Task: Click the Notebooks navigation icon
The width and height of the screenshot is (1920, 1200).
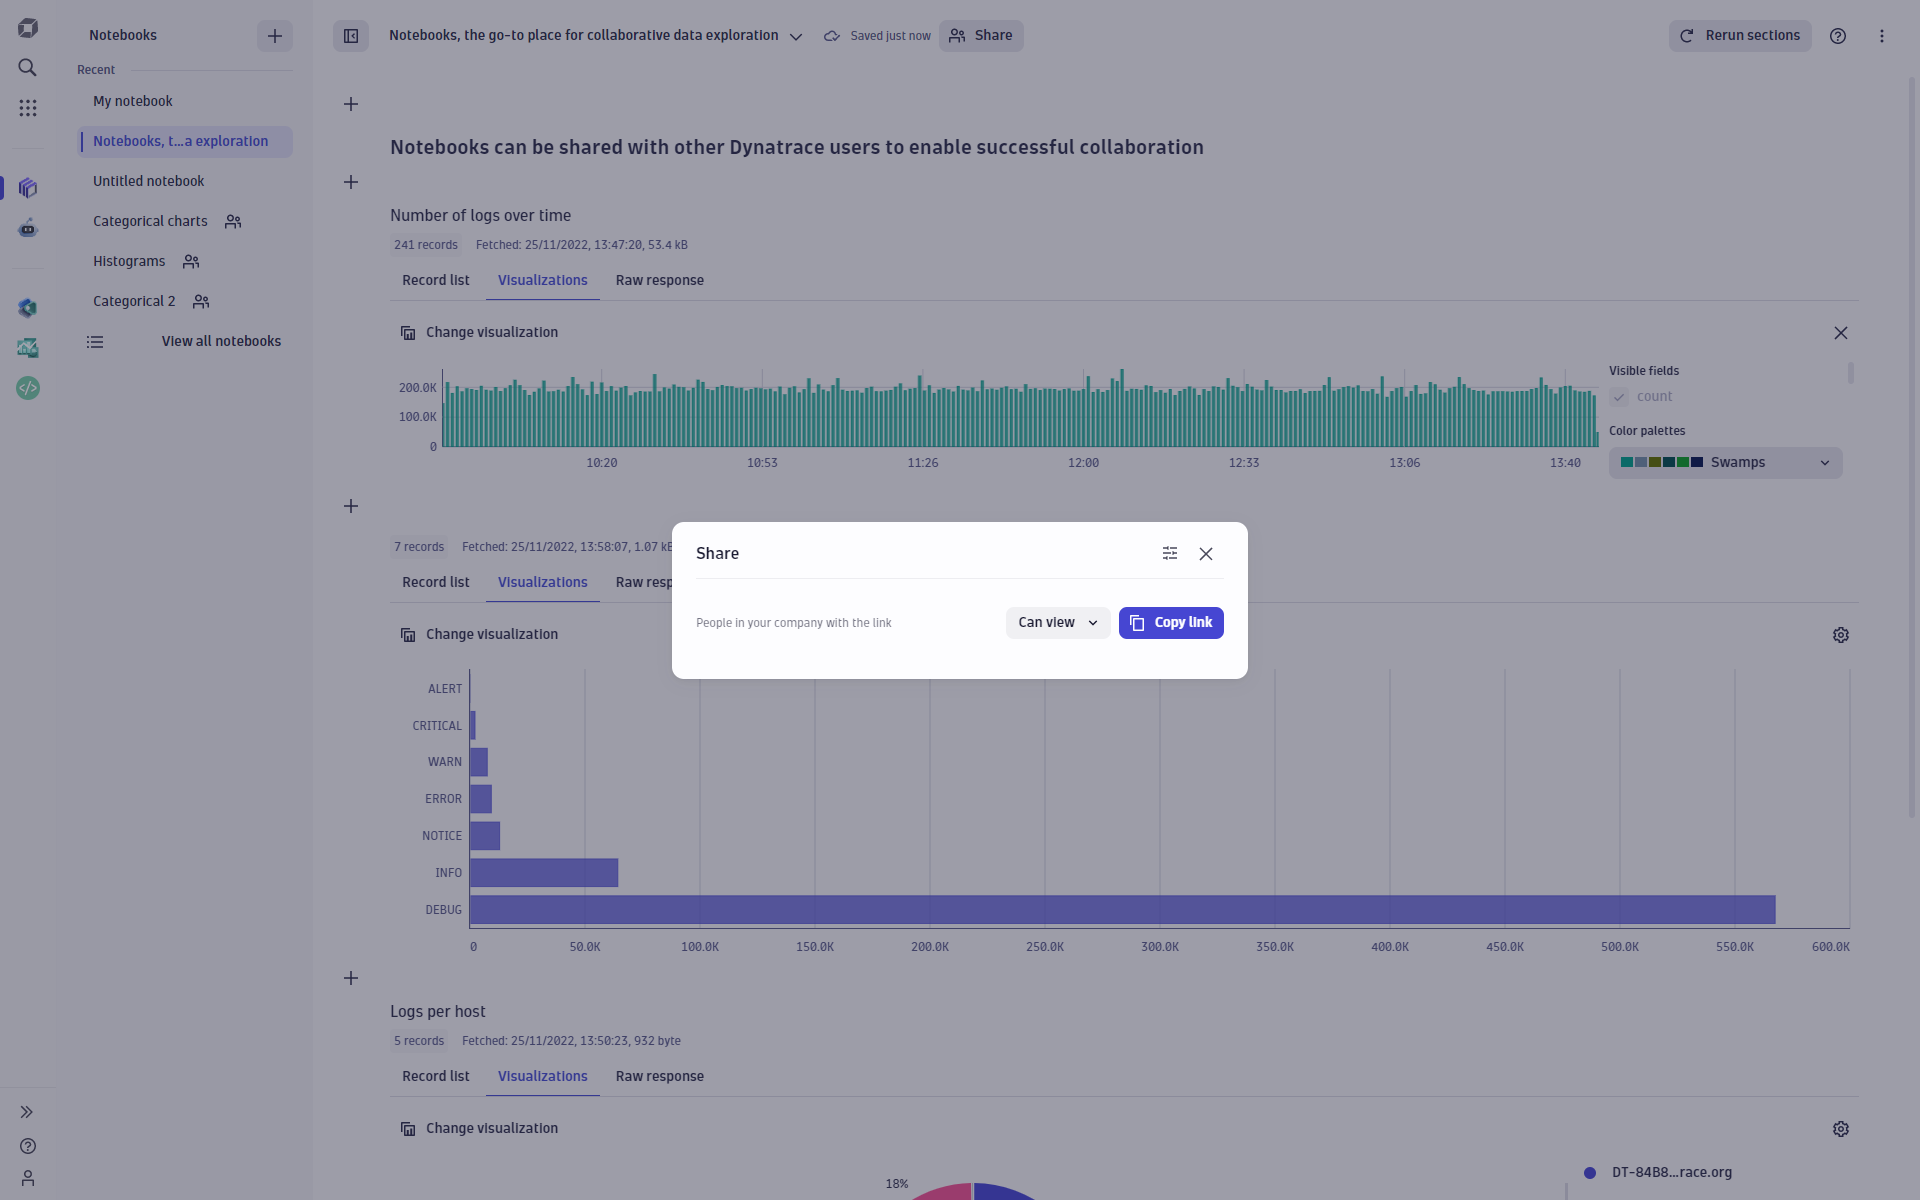Action: pyautogui.click(x=28, y=187)
